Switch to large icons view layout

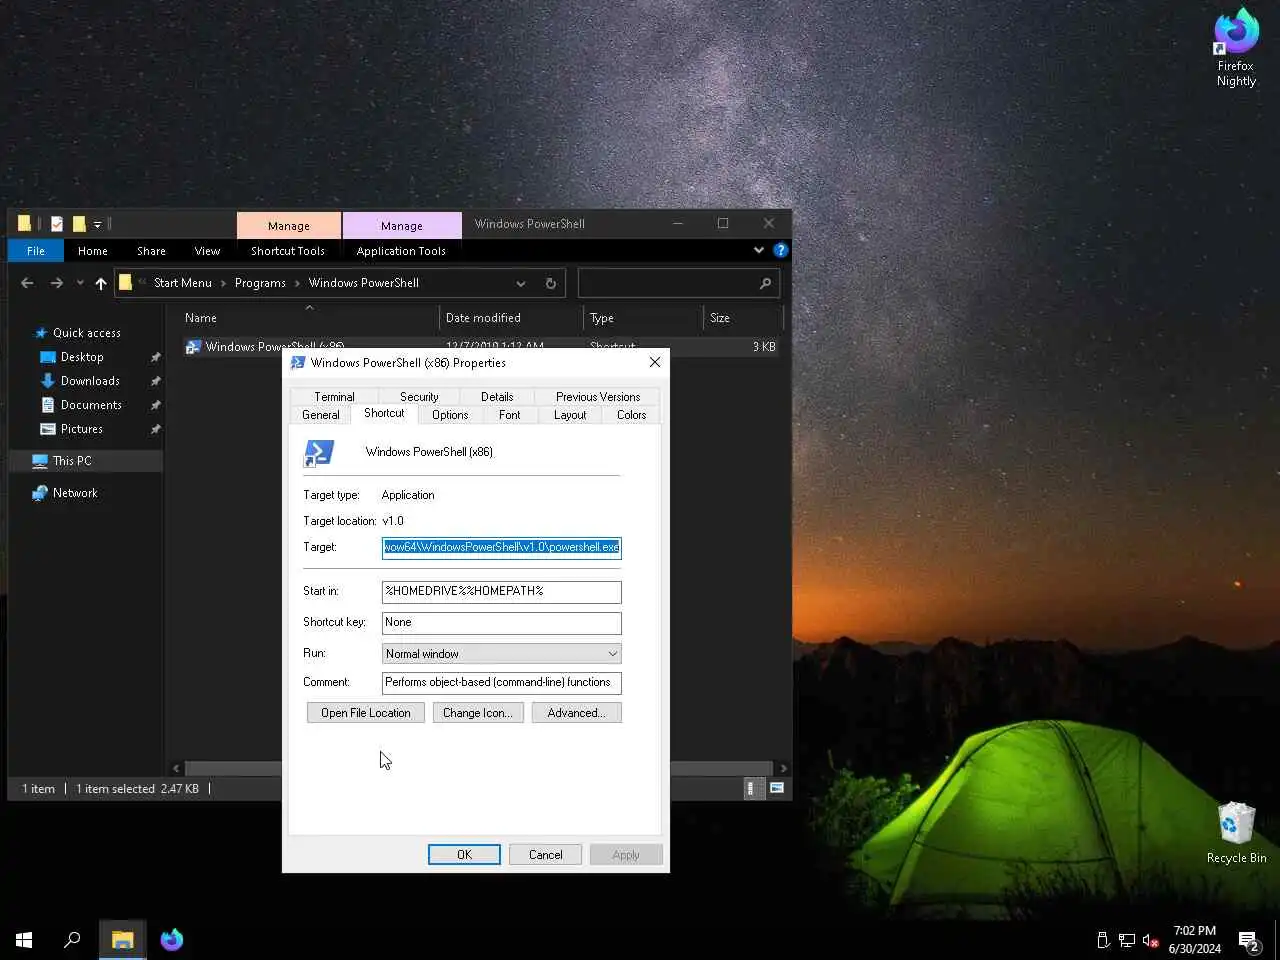776,788
